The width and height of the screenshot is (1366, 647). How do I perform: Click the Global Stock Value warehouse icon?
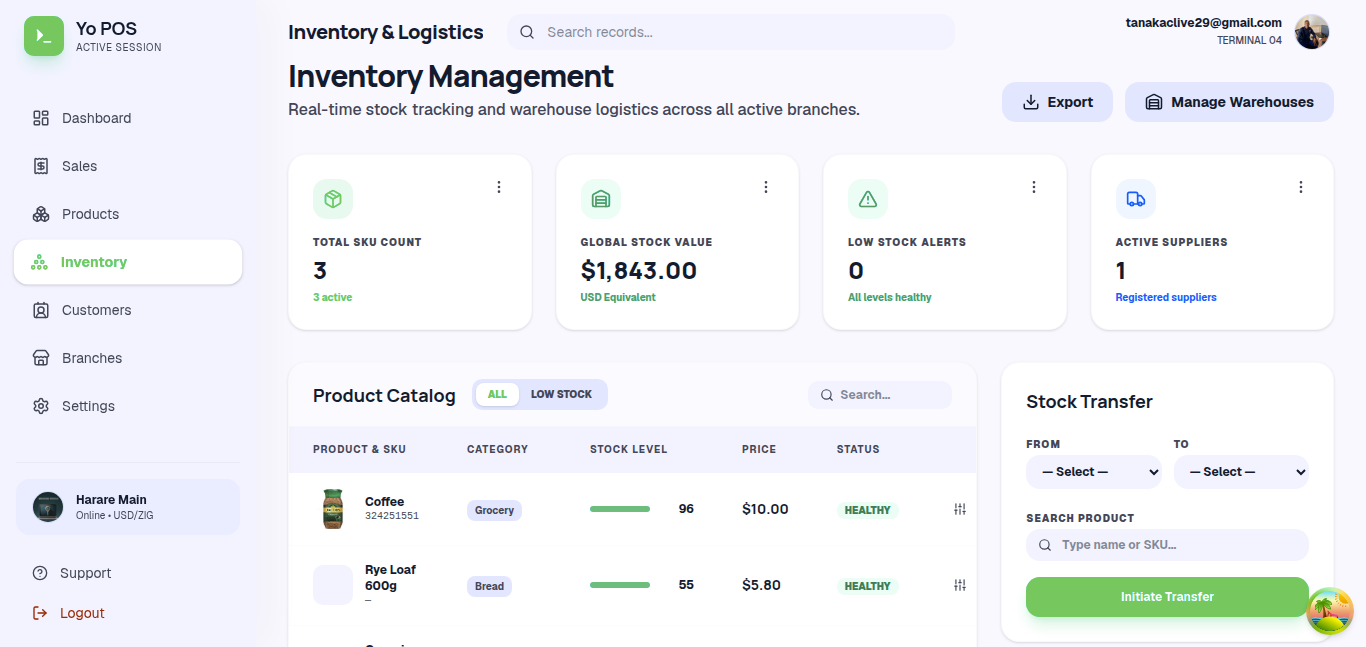coord(601,199)
